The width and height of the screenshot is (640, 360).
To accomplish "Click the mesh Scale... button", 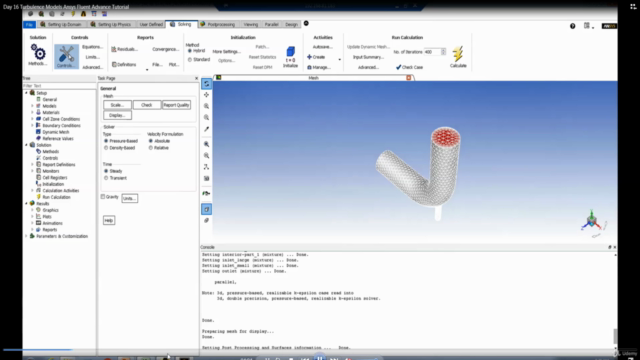I will [117, 105].
